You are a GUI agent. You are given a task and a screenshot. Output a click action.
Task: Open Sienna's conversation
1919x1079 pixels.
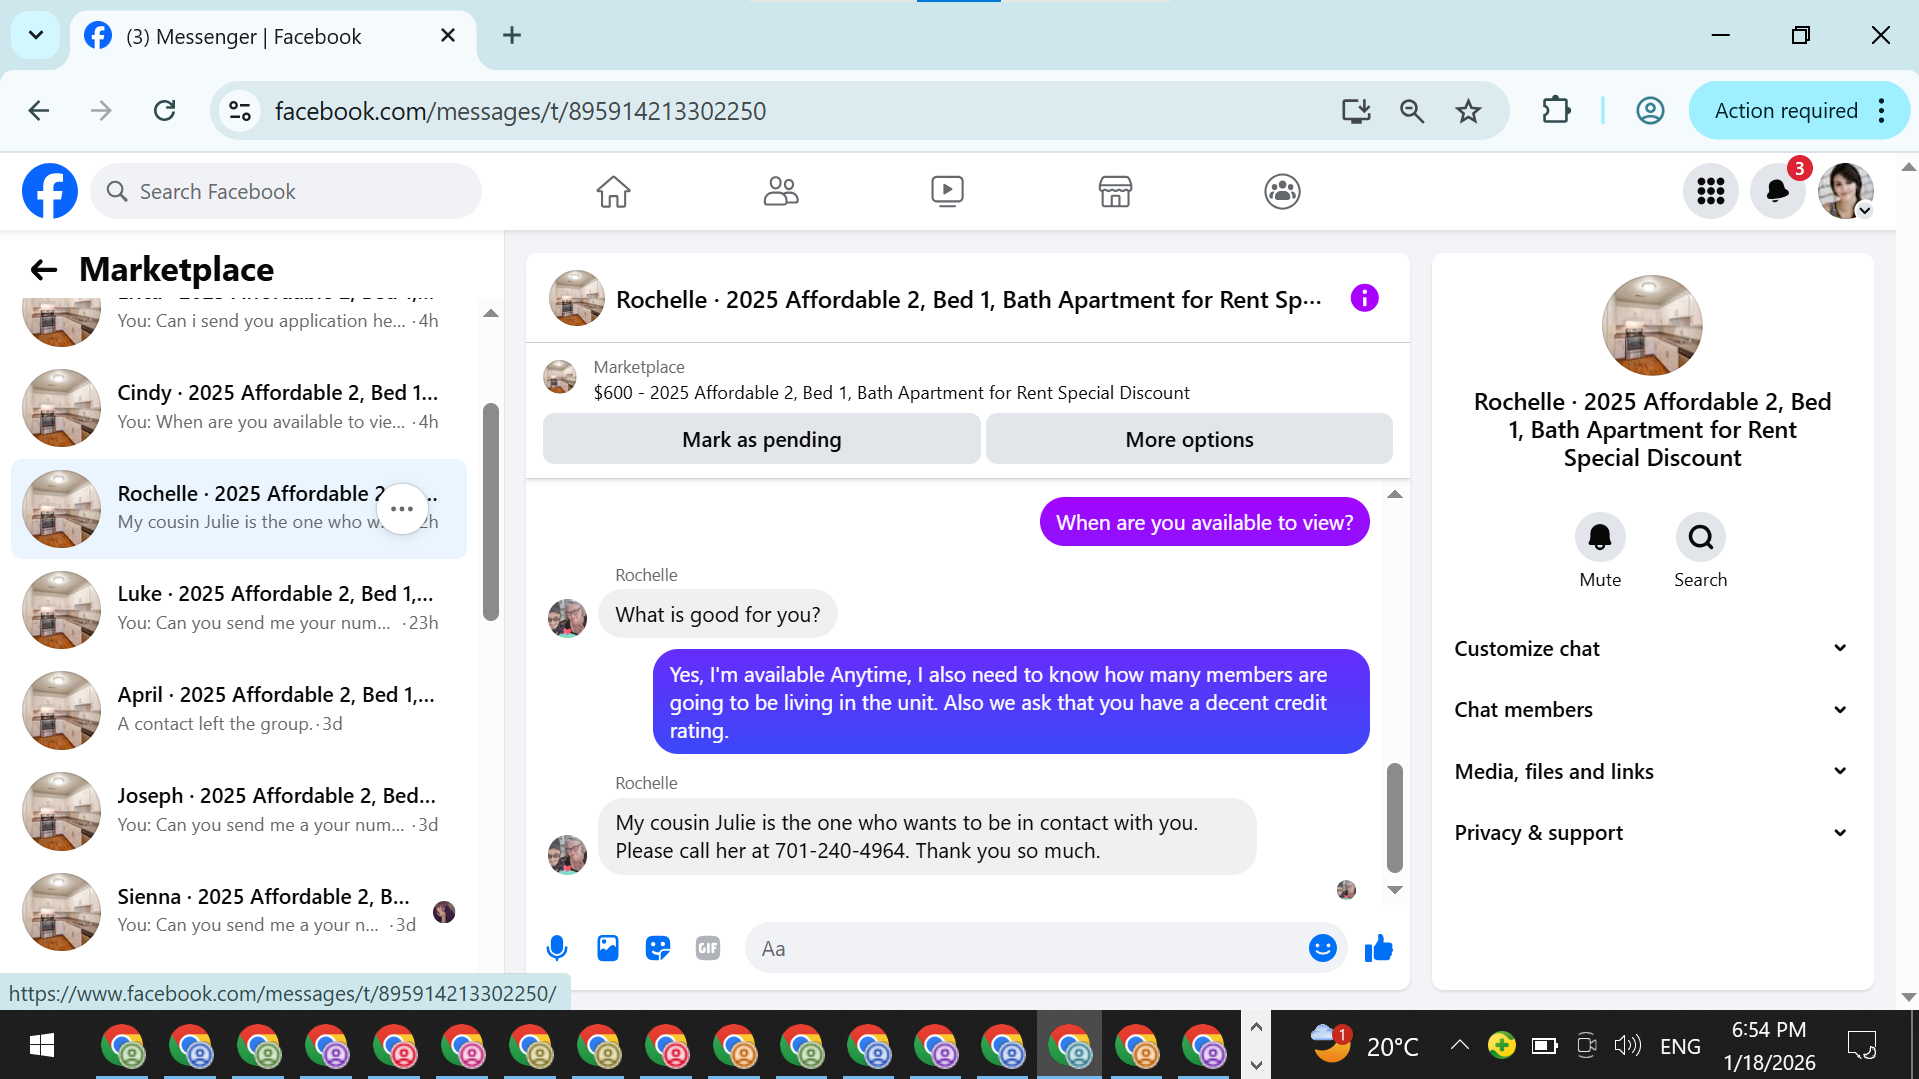click(240, 911)
